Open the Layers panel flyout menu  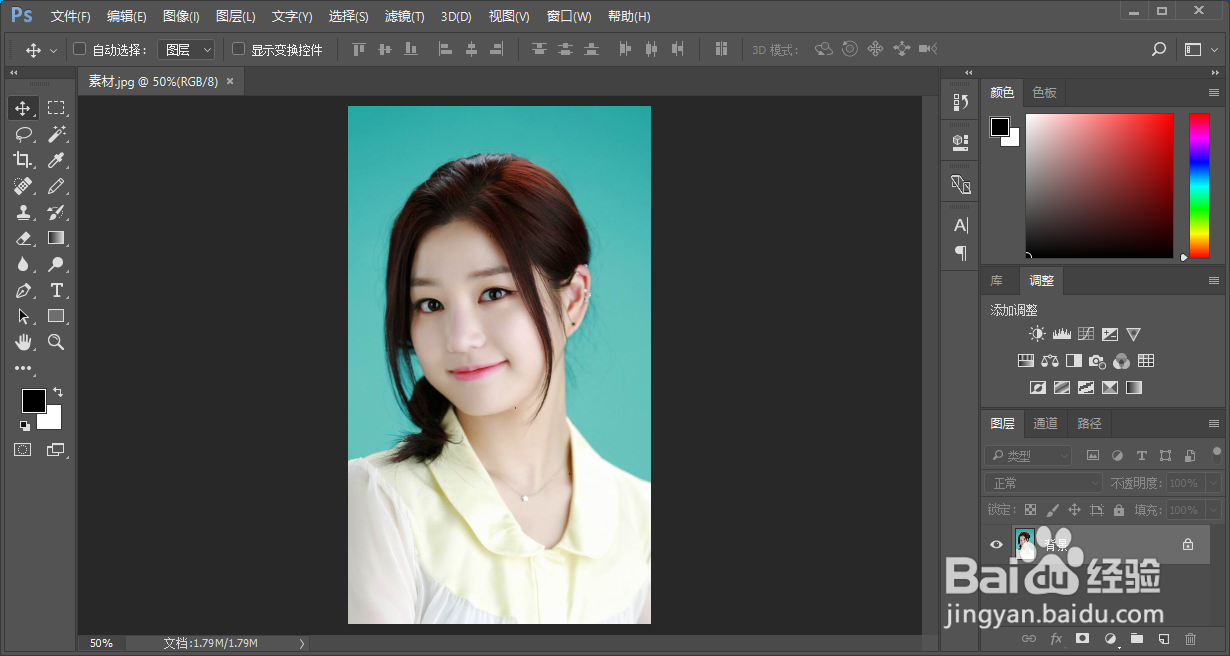pyautogui.click(x=1214, y=423)
